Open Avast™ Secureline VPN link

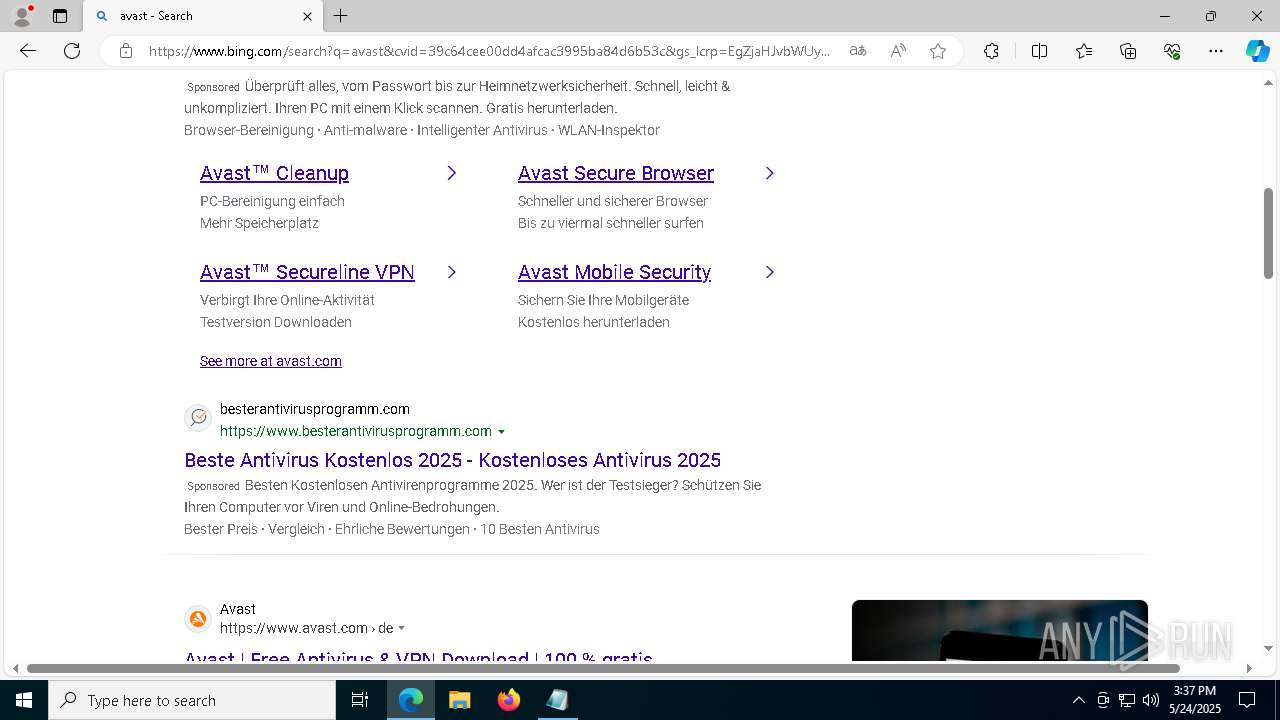pyautogui.click(x=307, y=272)
